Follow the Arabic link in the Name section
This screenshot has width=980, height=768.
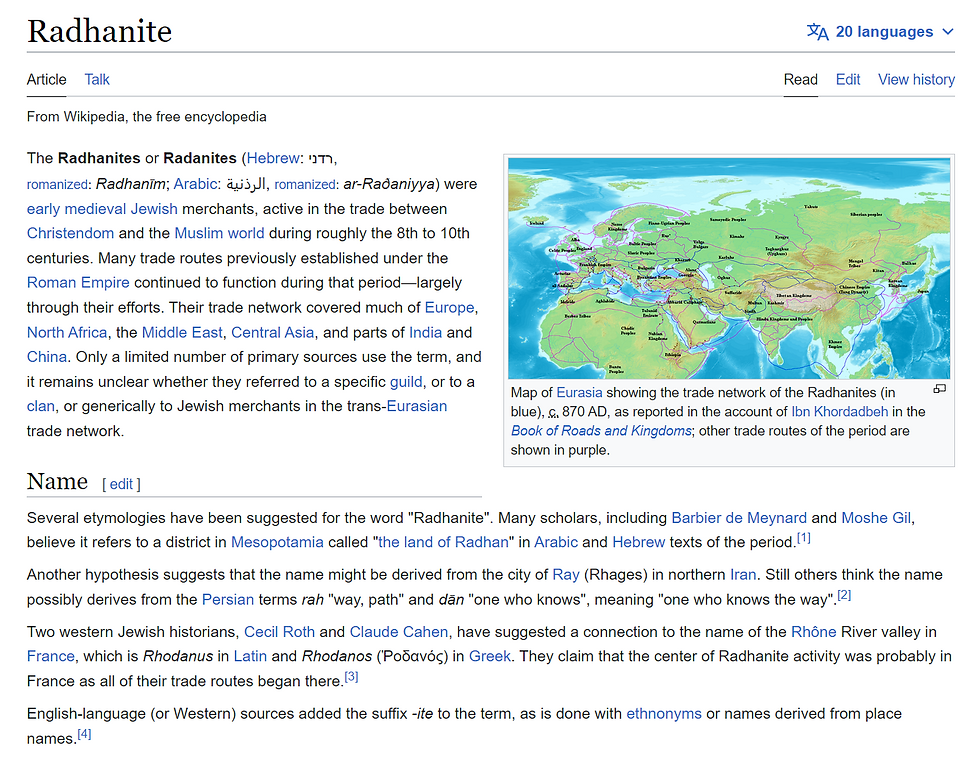pyautogui.click(x=556, y=542)
